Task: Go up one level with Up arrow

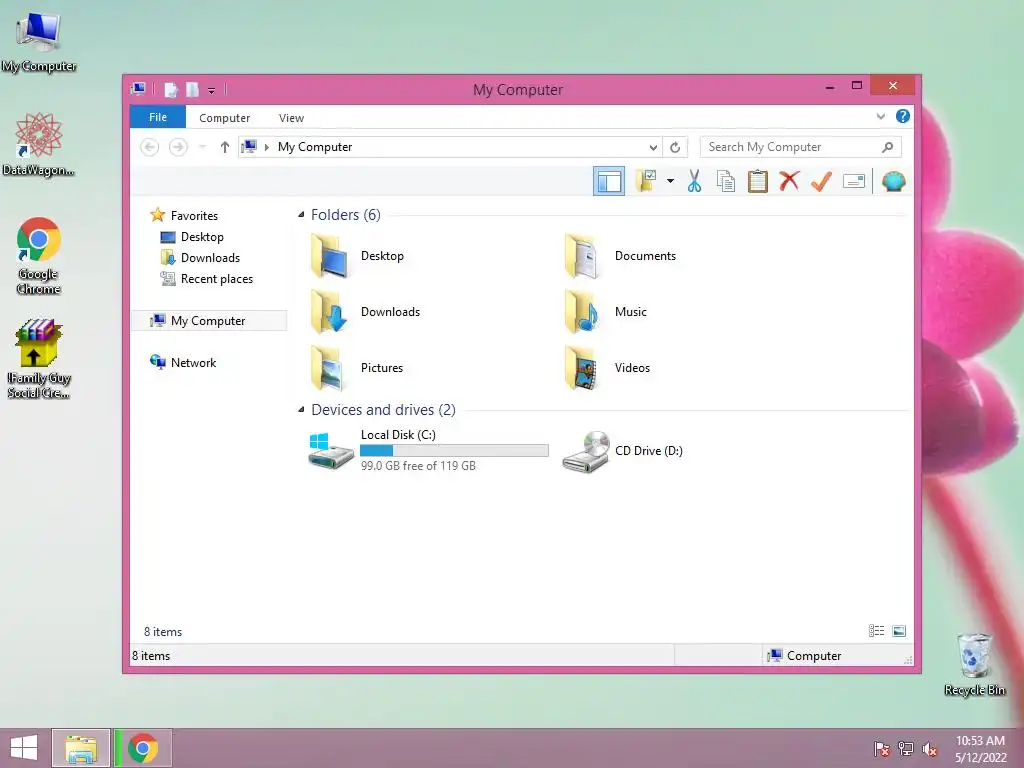Action: tap(225, 147)
